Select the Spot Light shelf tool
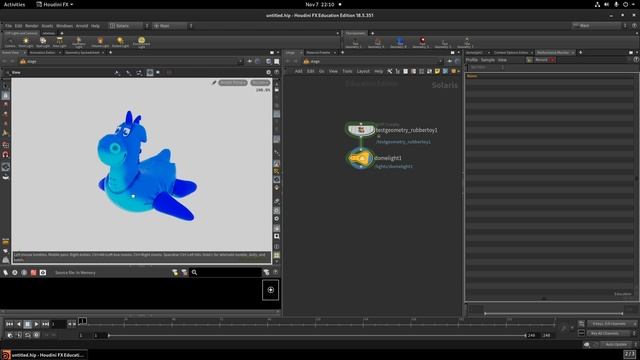The width and height of the screenshot is (640, 360). (42, 42)
